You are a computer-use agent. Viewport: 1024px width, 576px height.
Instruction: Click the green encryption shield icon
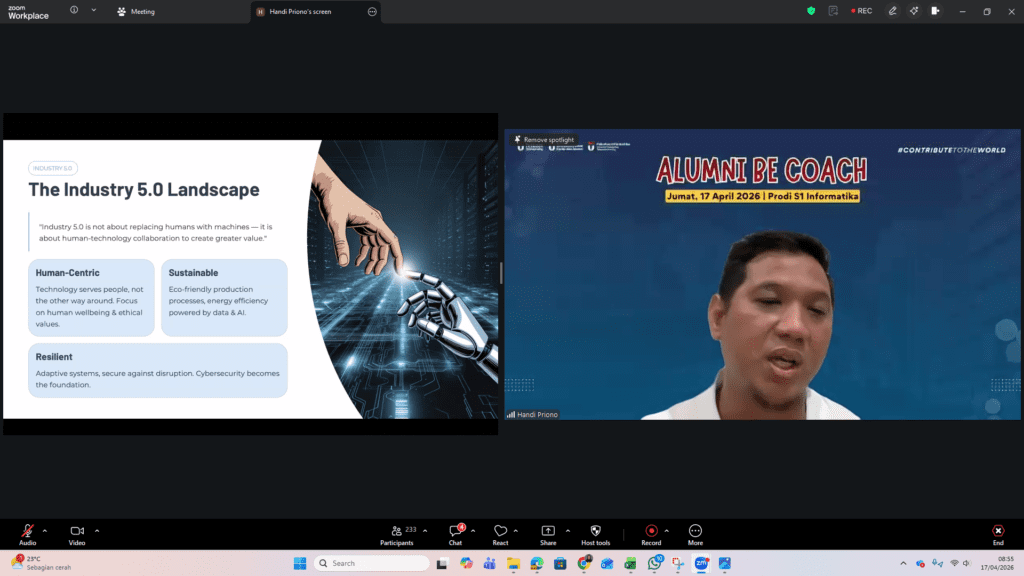(x=811, y=11)
